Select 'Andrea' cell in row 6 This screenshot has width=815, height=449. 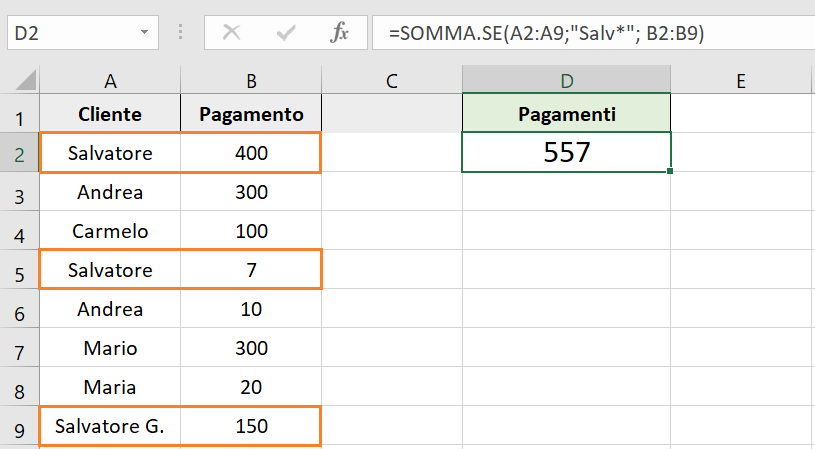(110, 309)
